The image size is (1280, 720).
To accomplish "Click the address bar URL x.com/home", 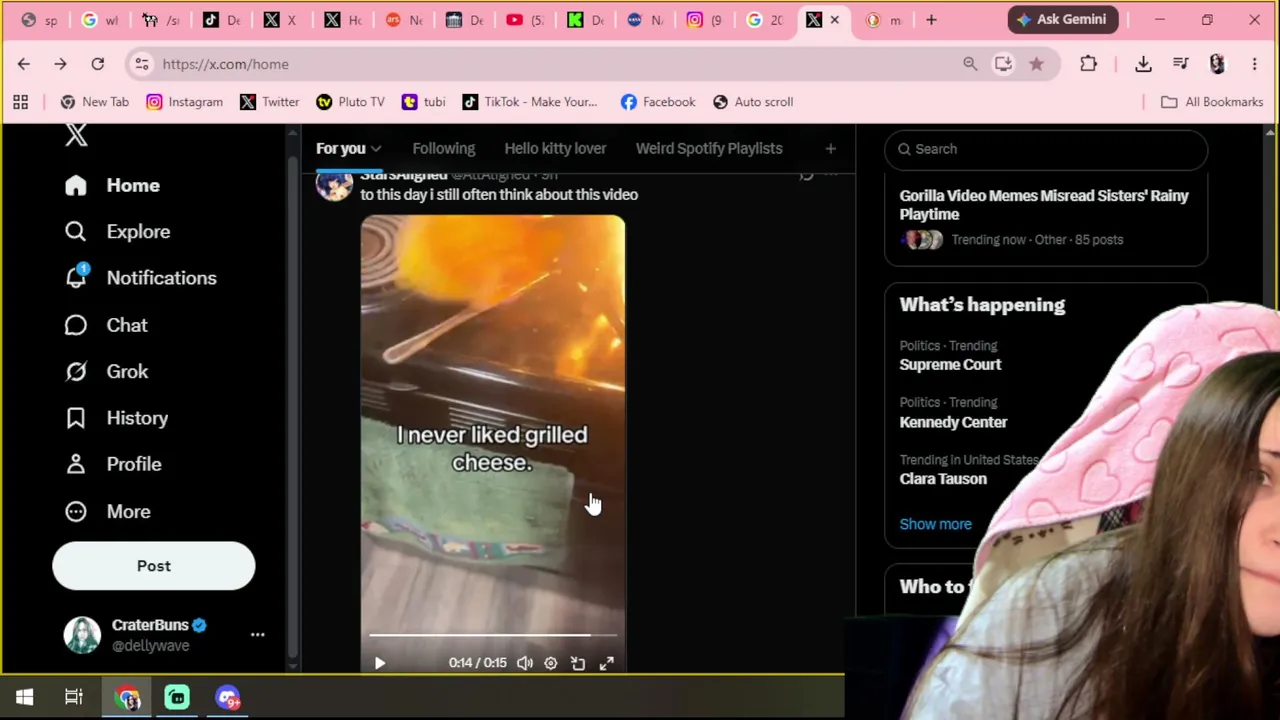I will pos(225,64).
